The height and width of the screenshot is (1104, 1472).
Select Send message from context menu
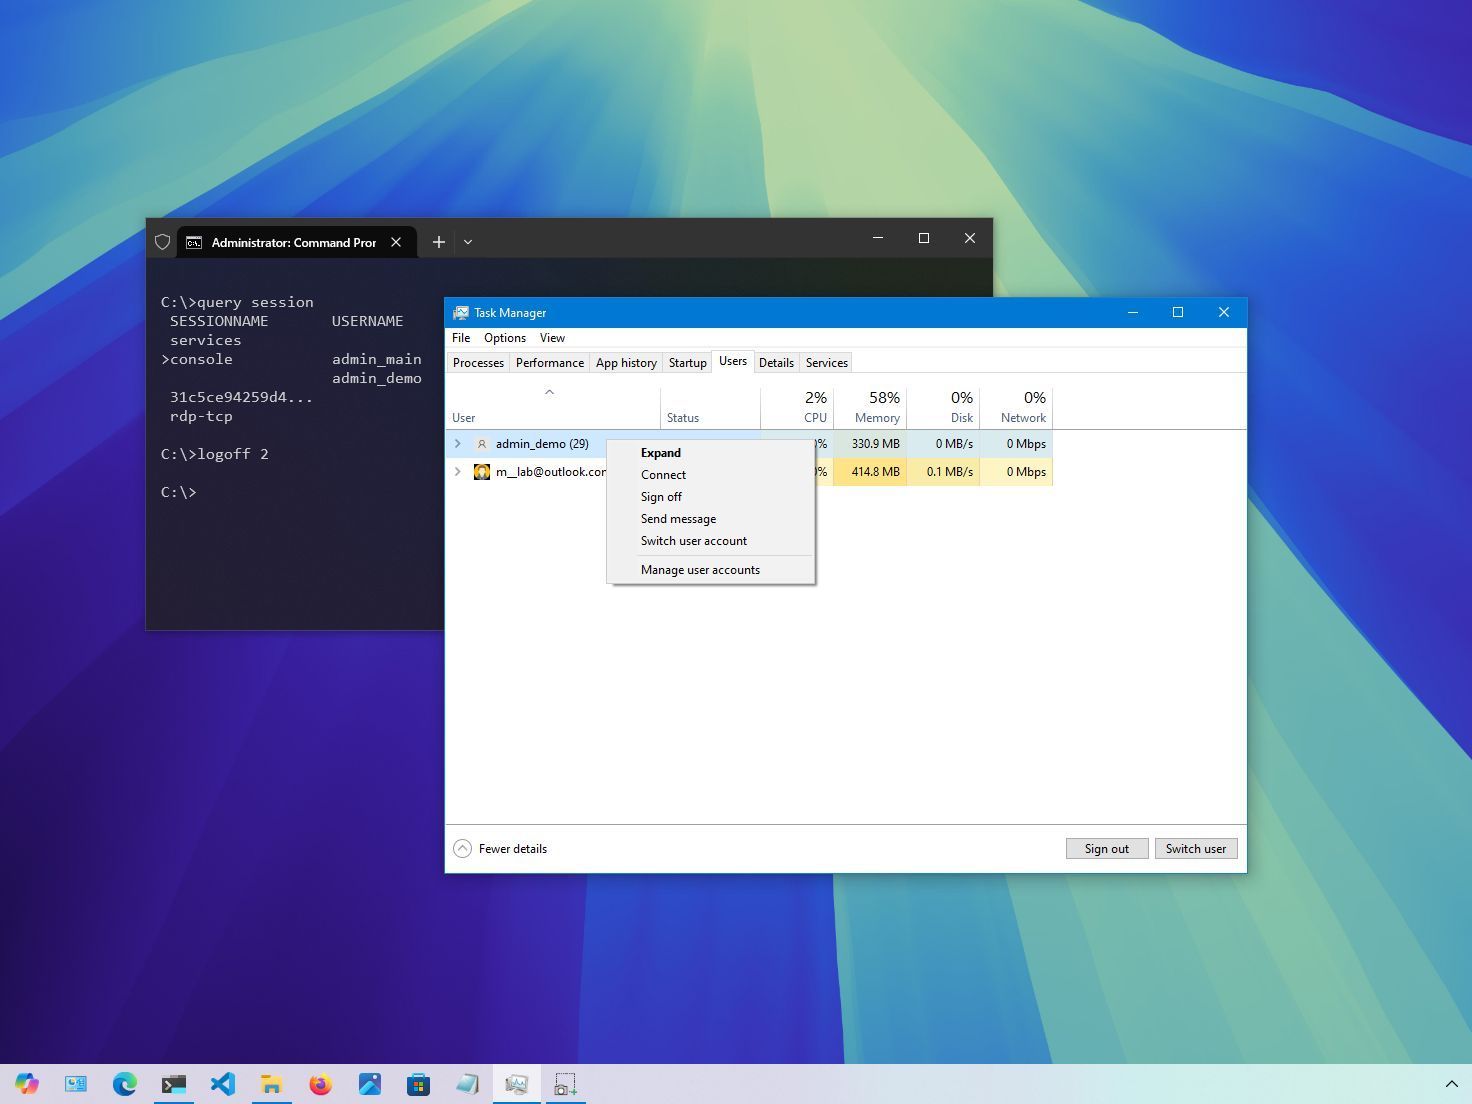point(678,519)
